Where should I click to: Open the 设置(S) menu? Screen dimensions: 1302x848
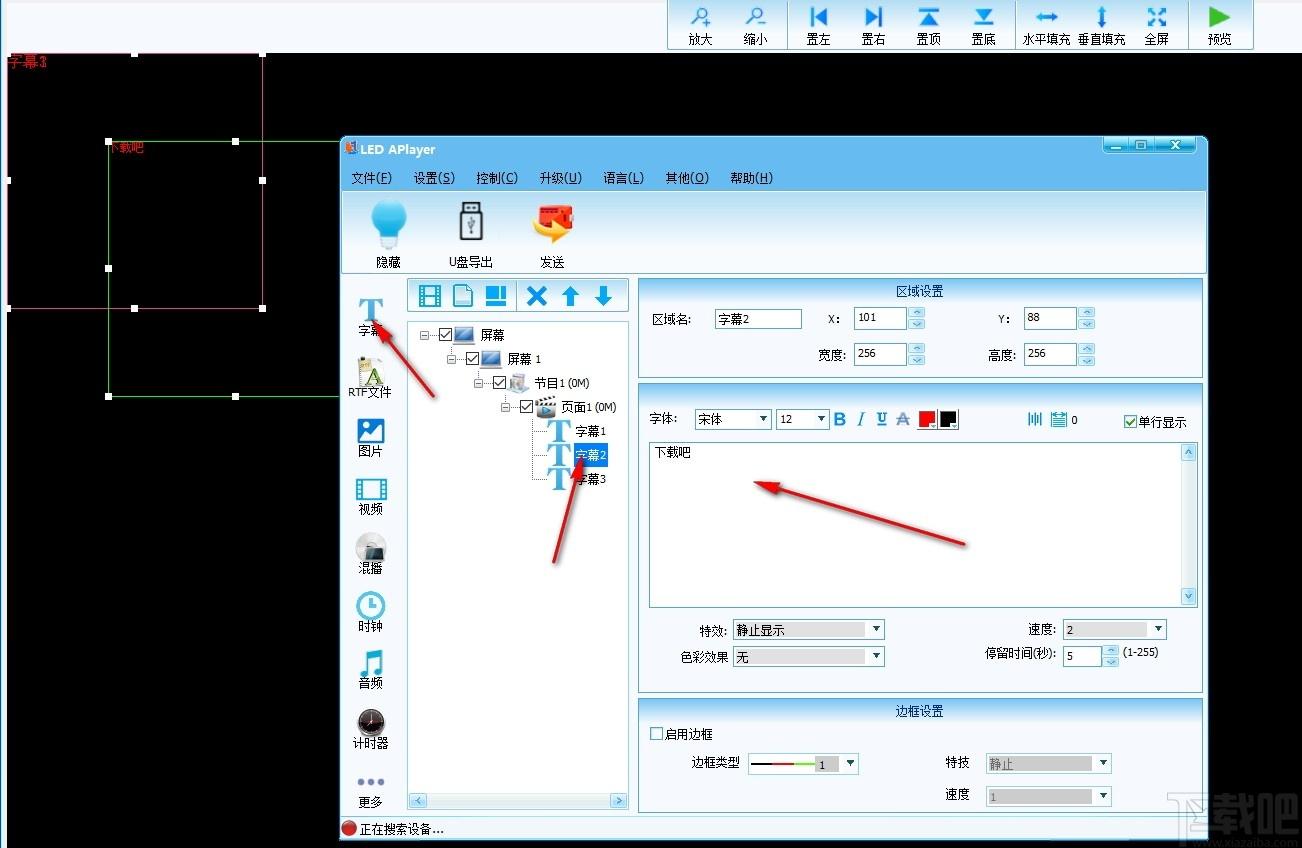coord(434,178)
